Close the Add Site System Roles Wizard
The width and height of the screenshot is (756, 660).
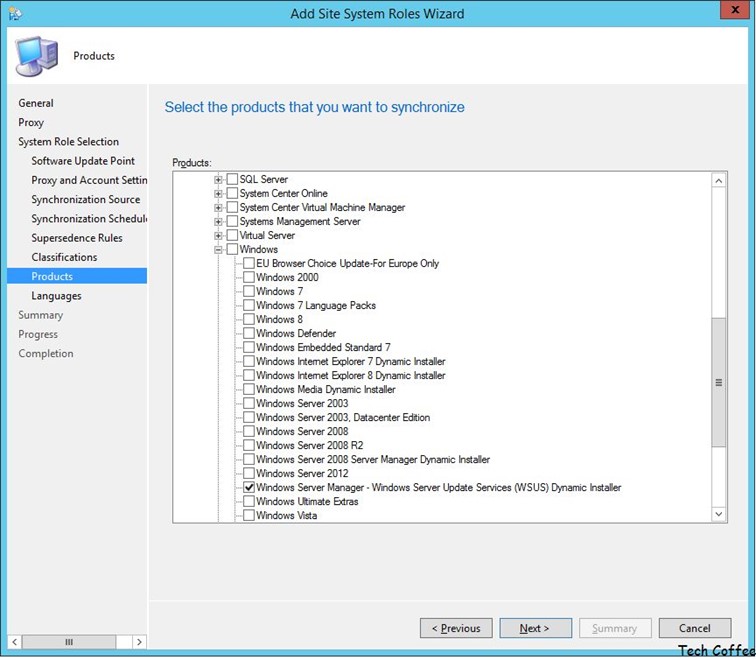[735, 10]
